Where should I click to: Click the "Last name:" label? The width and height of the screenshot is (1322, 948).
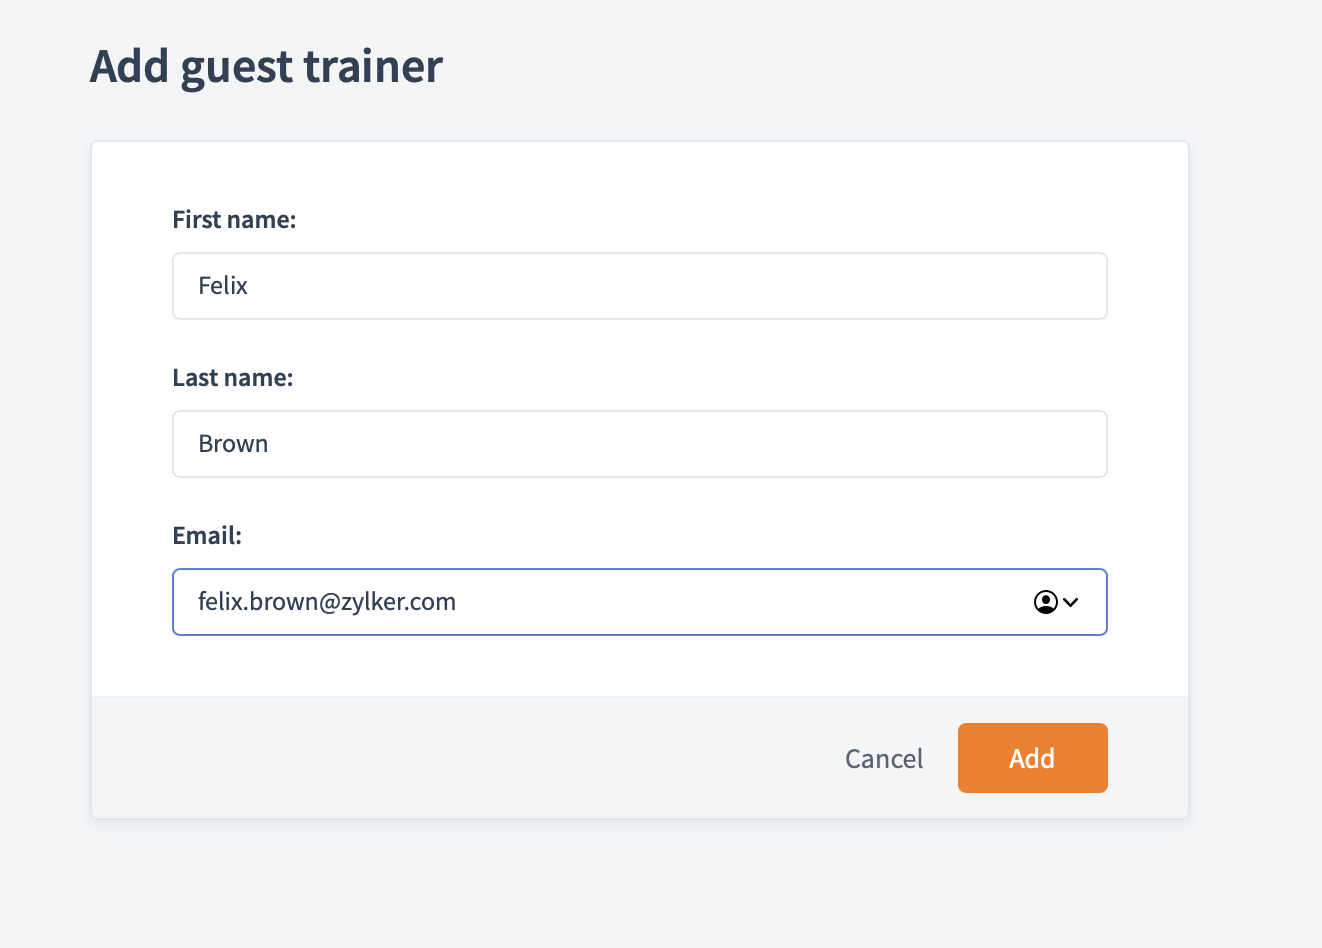click(x=232, y=378)
